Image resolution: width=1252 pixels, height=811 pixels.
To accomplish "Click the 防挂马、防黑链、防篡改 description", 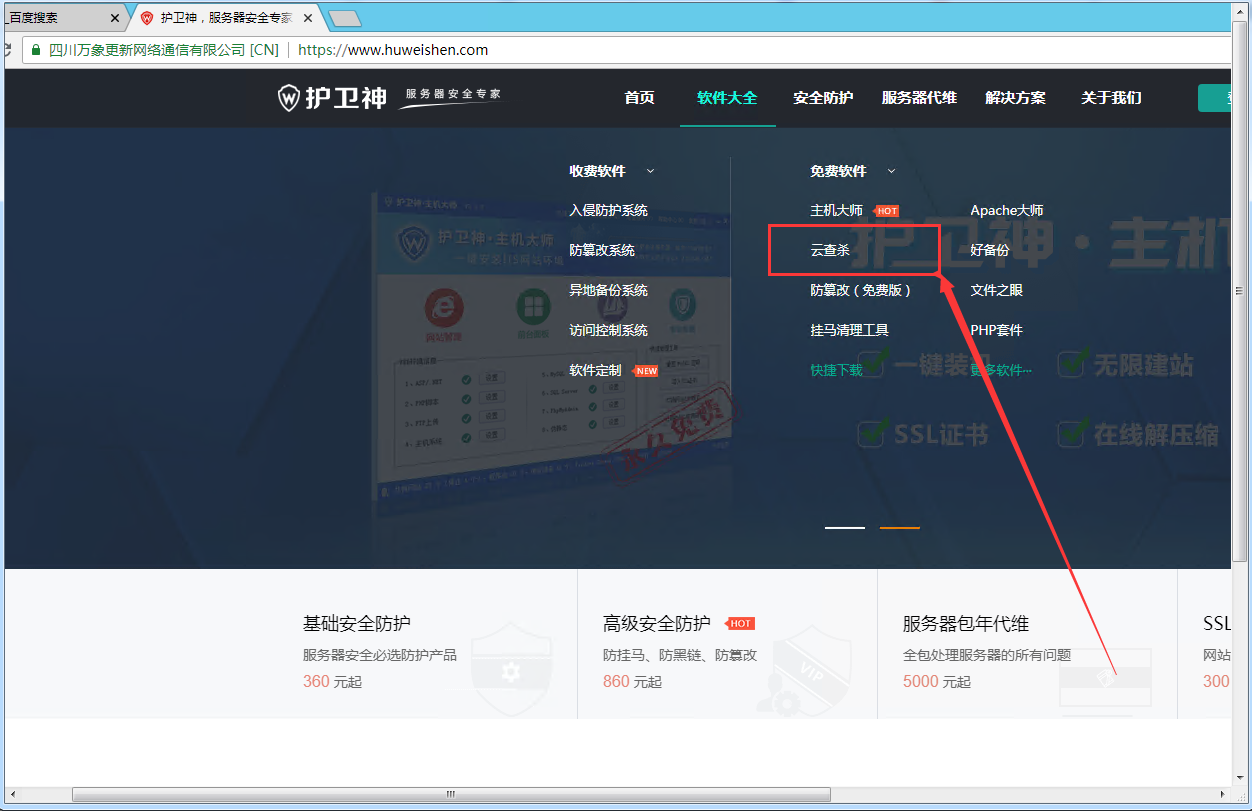I will tap(680, 655).
